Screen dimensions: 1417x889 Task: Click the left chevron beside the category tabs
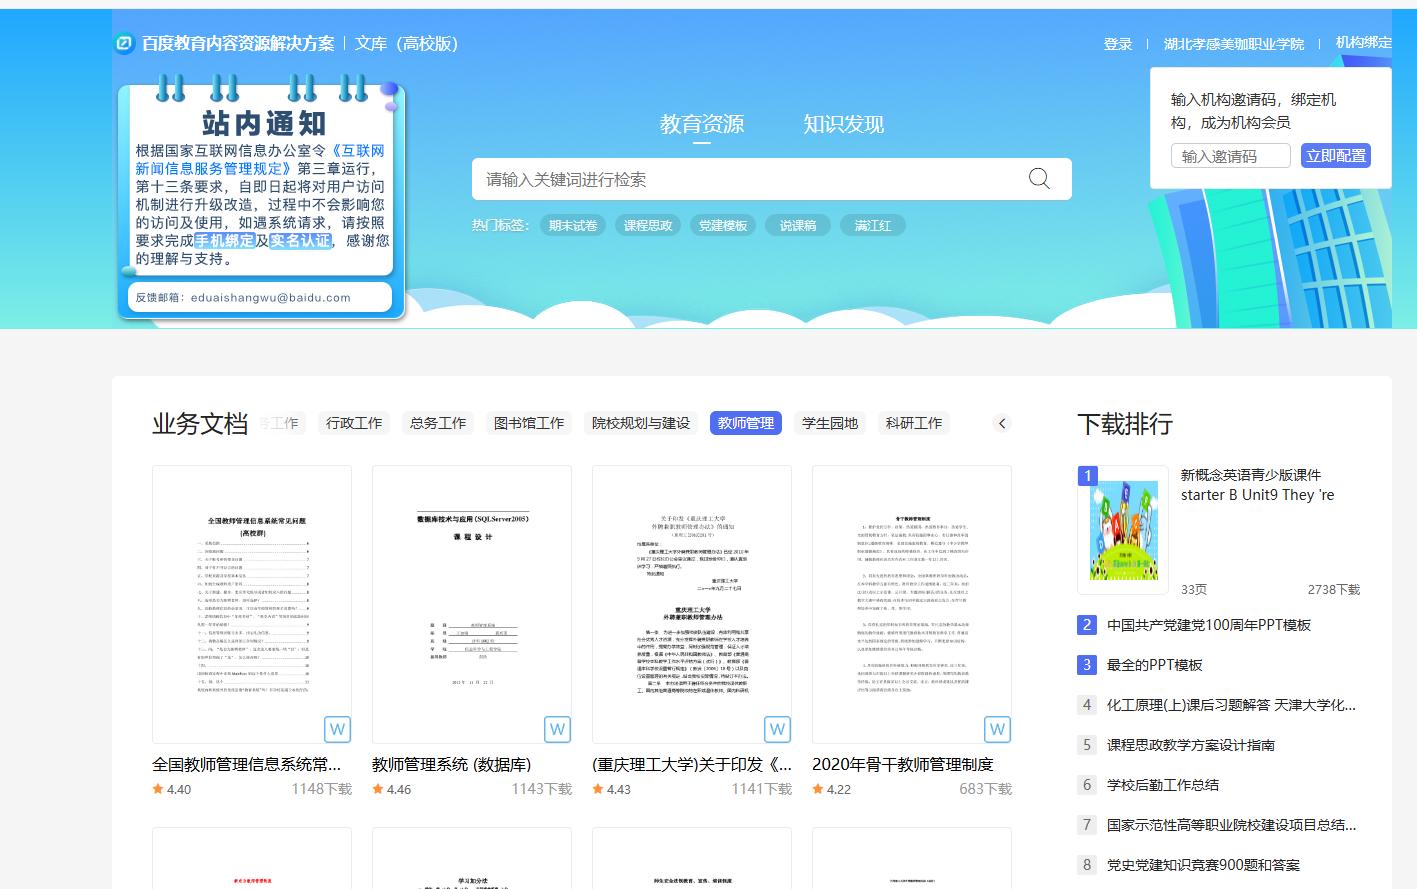click(x=1002, y=423)
